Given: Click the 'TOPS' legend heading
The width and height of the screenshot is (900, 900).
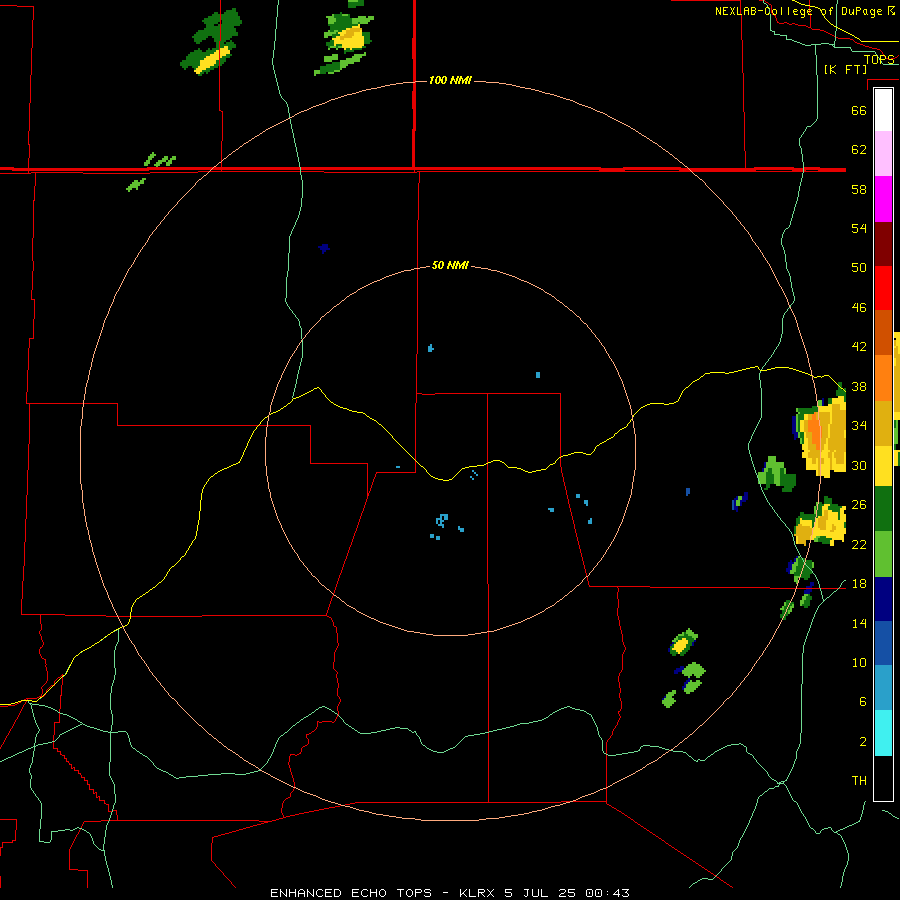Looking at the screenshot, I should pyautogui.click(x=879, y=59).
